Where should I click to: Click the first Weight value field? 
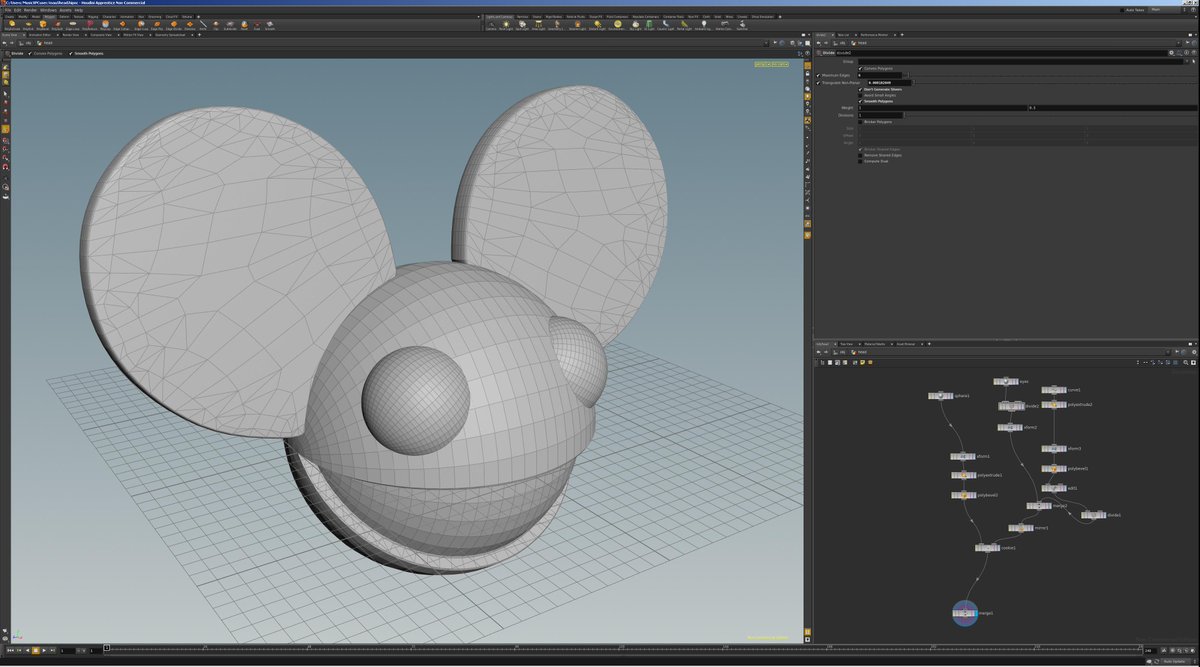pos(942,108)
